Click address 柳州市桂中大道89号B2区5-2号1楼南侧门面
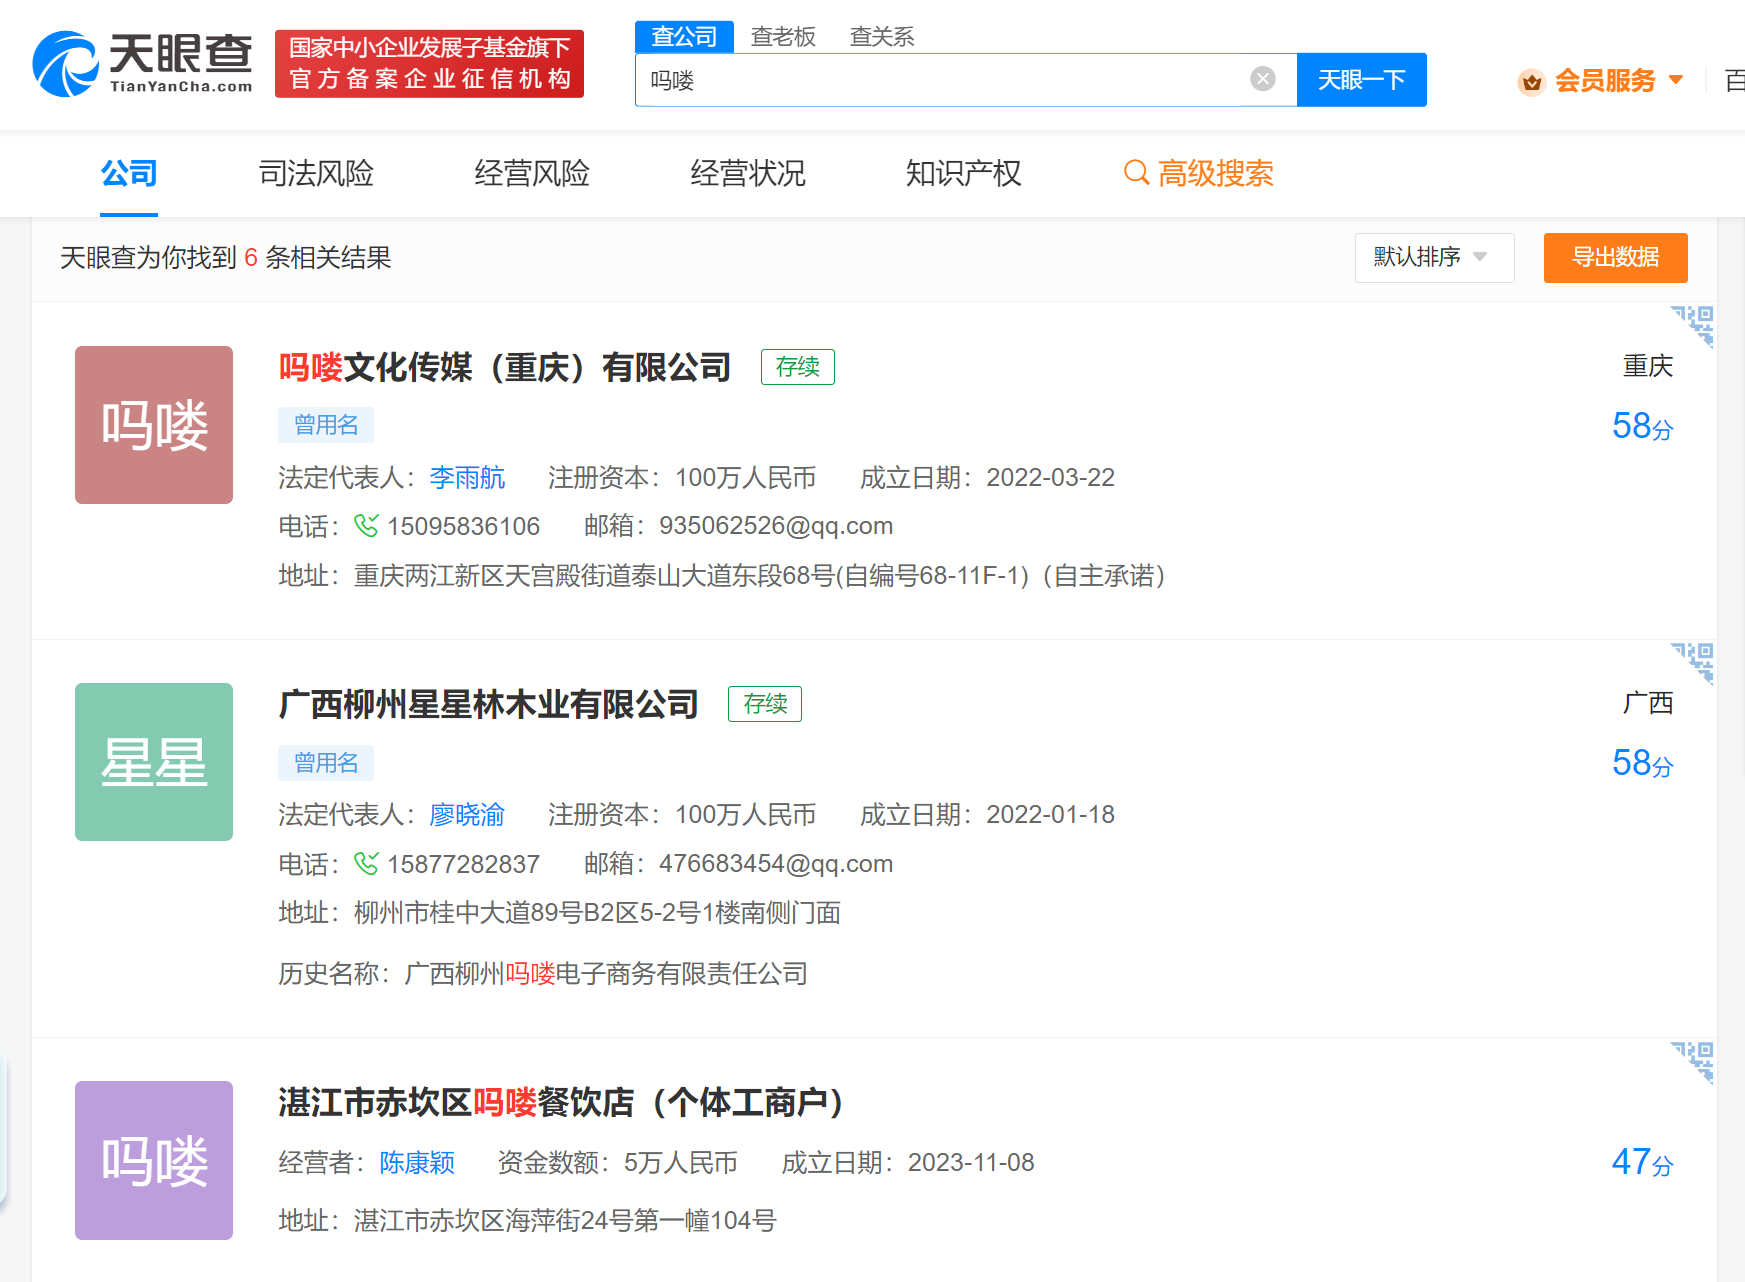 point(597,913)
